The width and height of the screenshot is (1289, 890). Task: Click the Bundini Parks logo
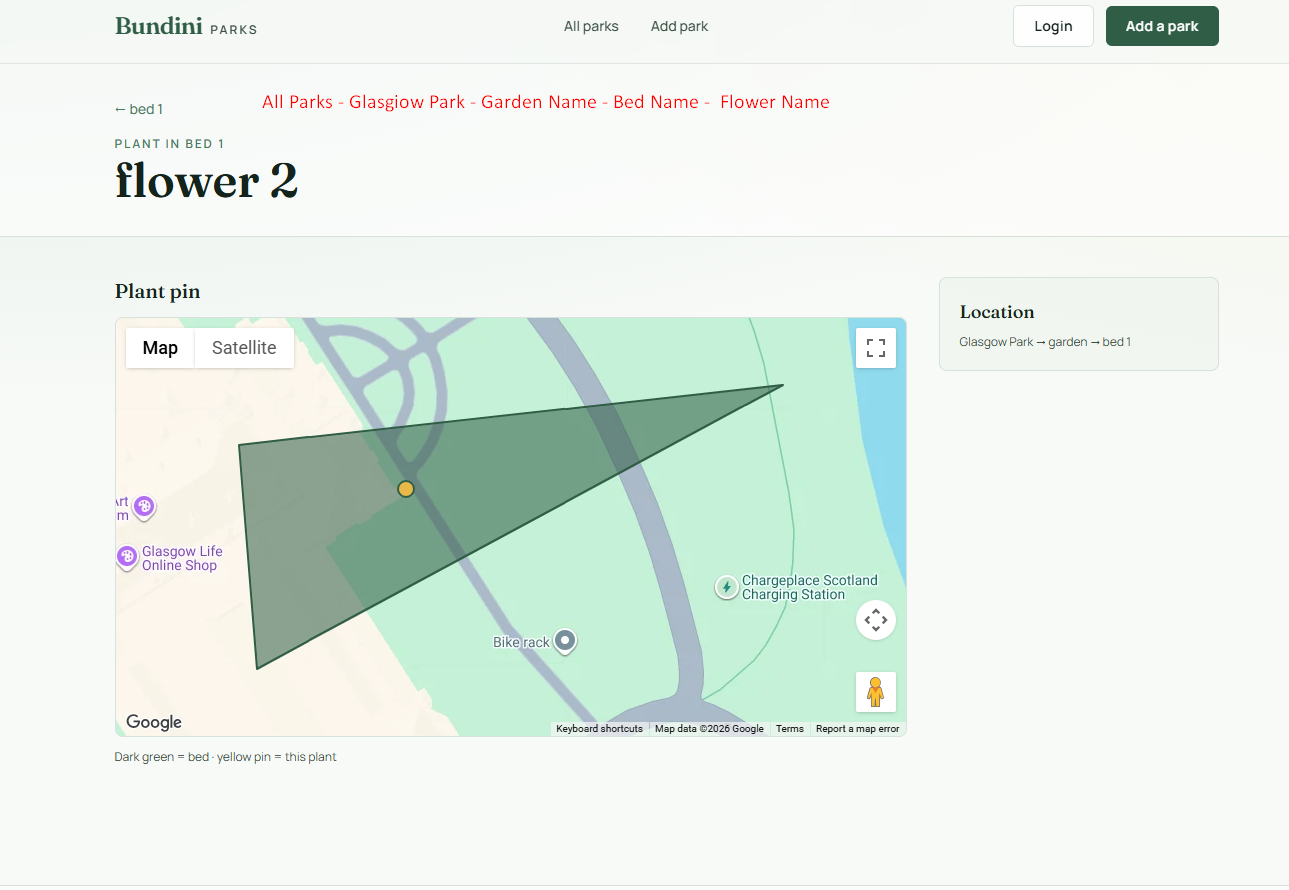pos(186,26)
